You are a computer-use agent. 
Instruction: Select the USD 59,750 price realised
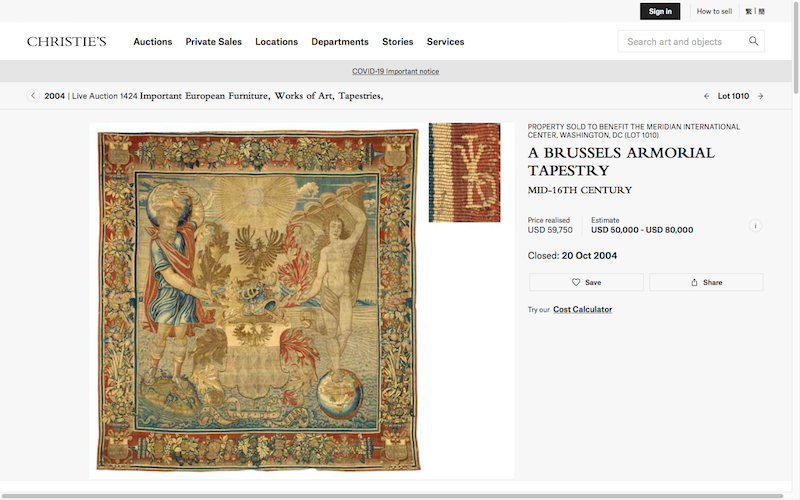[x=550, y=230]
